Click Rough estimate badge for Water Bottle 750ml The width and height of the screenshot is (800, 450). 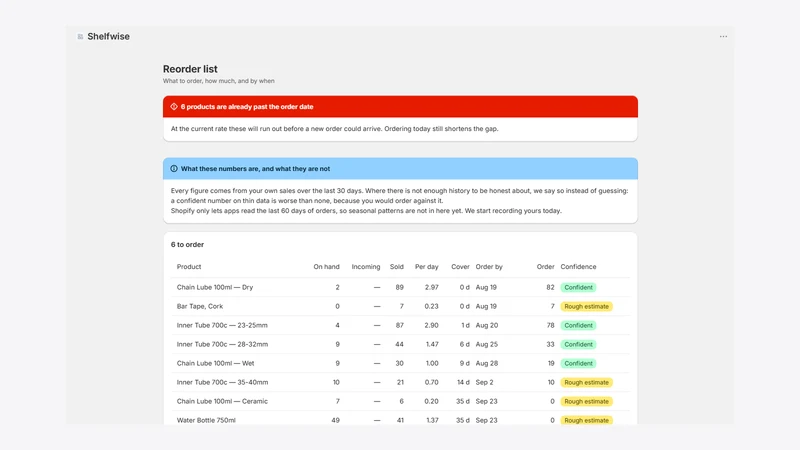coord(586,420)
